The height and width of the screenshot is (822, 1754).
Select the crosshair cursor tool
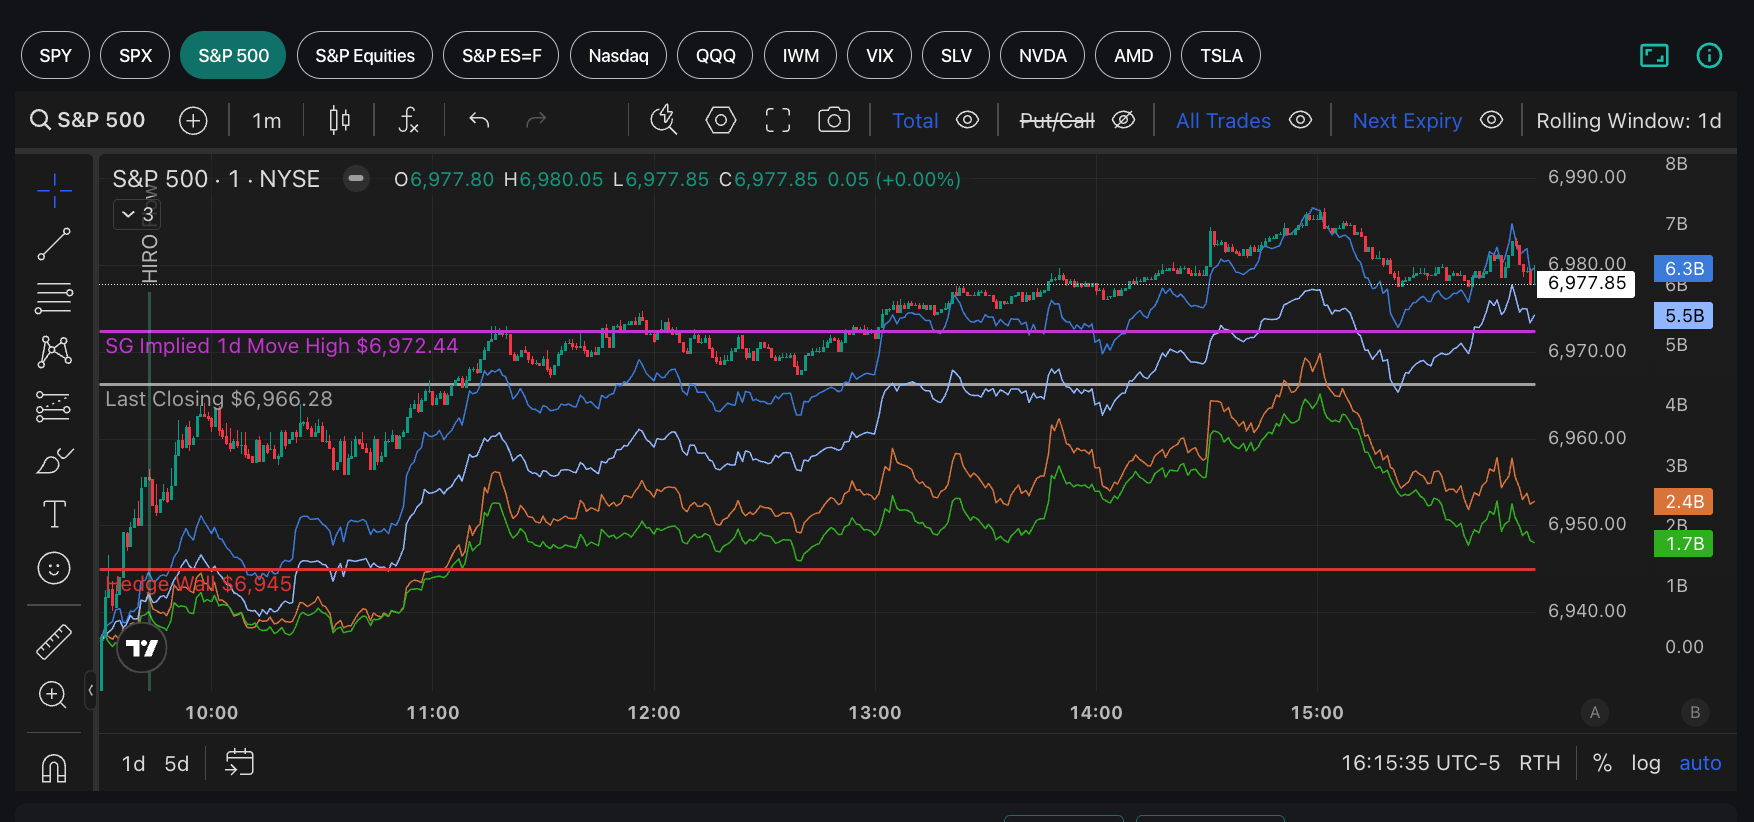pyautogui.click(x=54, y=190)
